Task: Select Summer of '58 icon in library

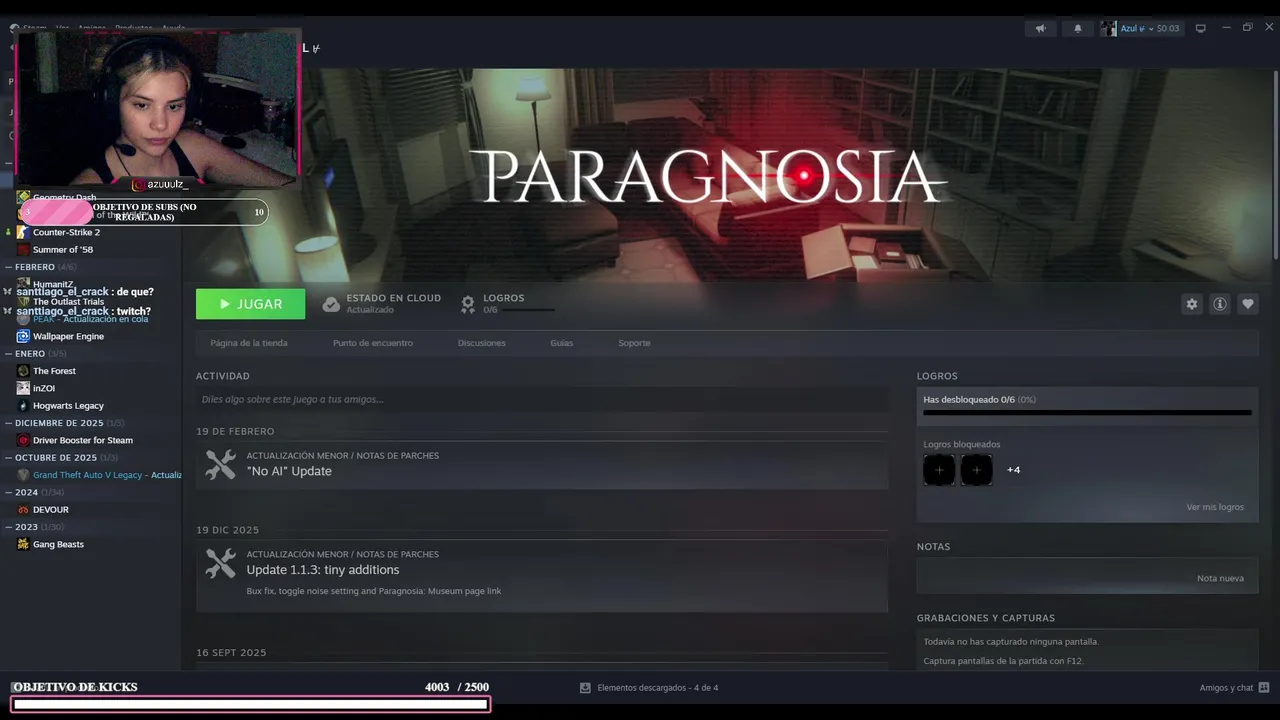Action: (x=23, y=250)
